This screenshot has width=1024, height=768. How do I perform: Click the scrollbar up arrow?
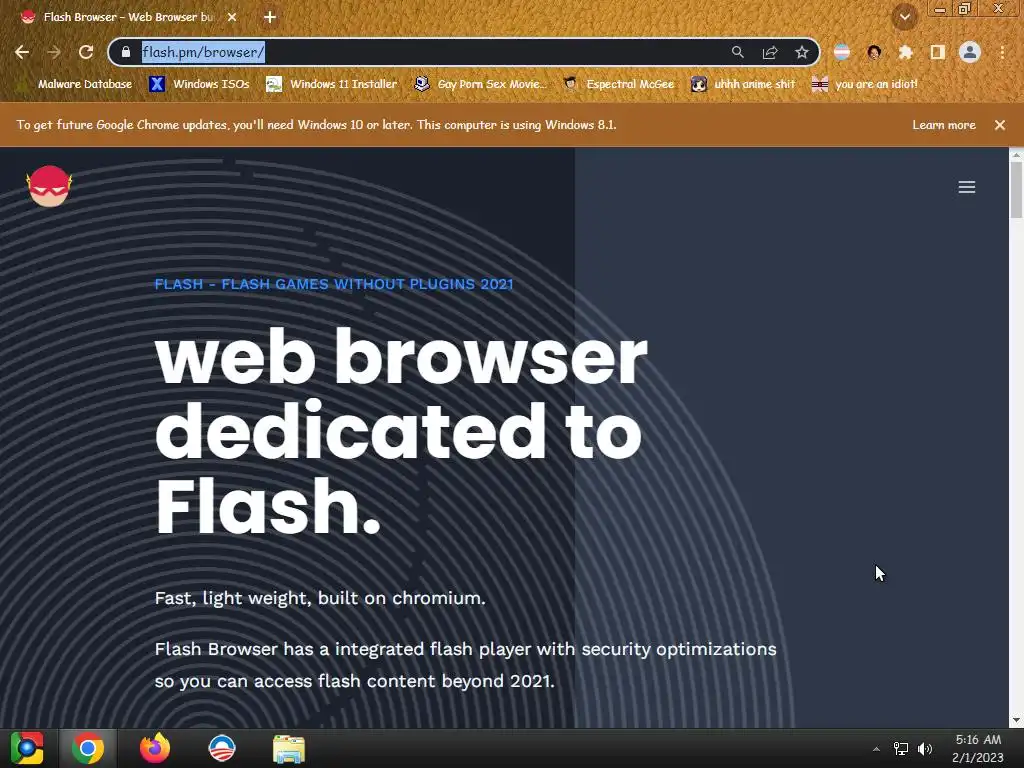pyautogui.click(x=1016, y=155)
